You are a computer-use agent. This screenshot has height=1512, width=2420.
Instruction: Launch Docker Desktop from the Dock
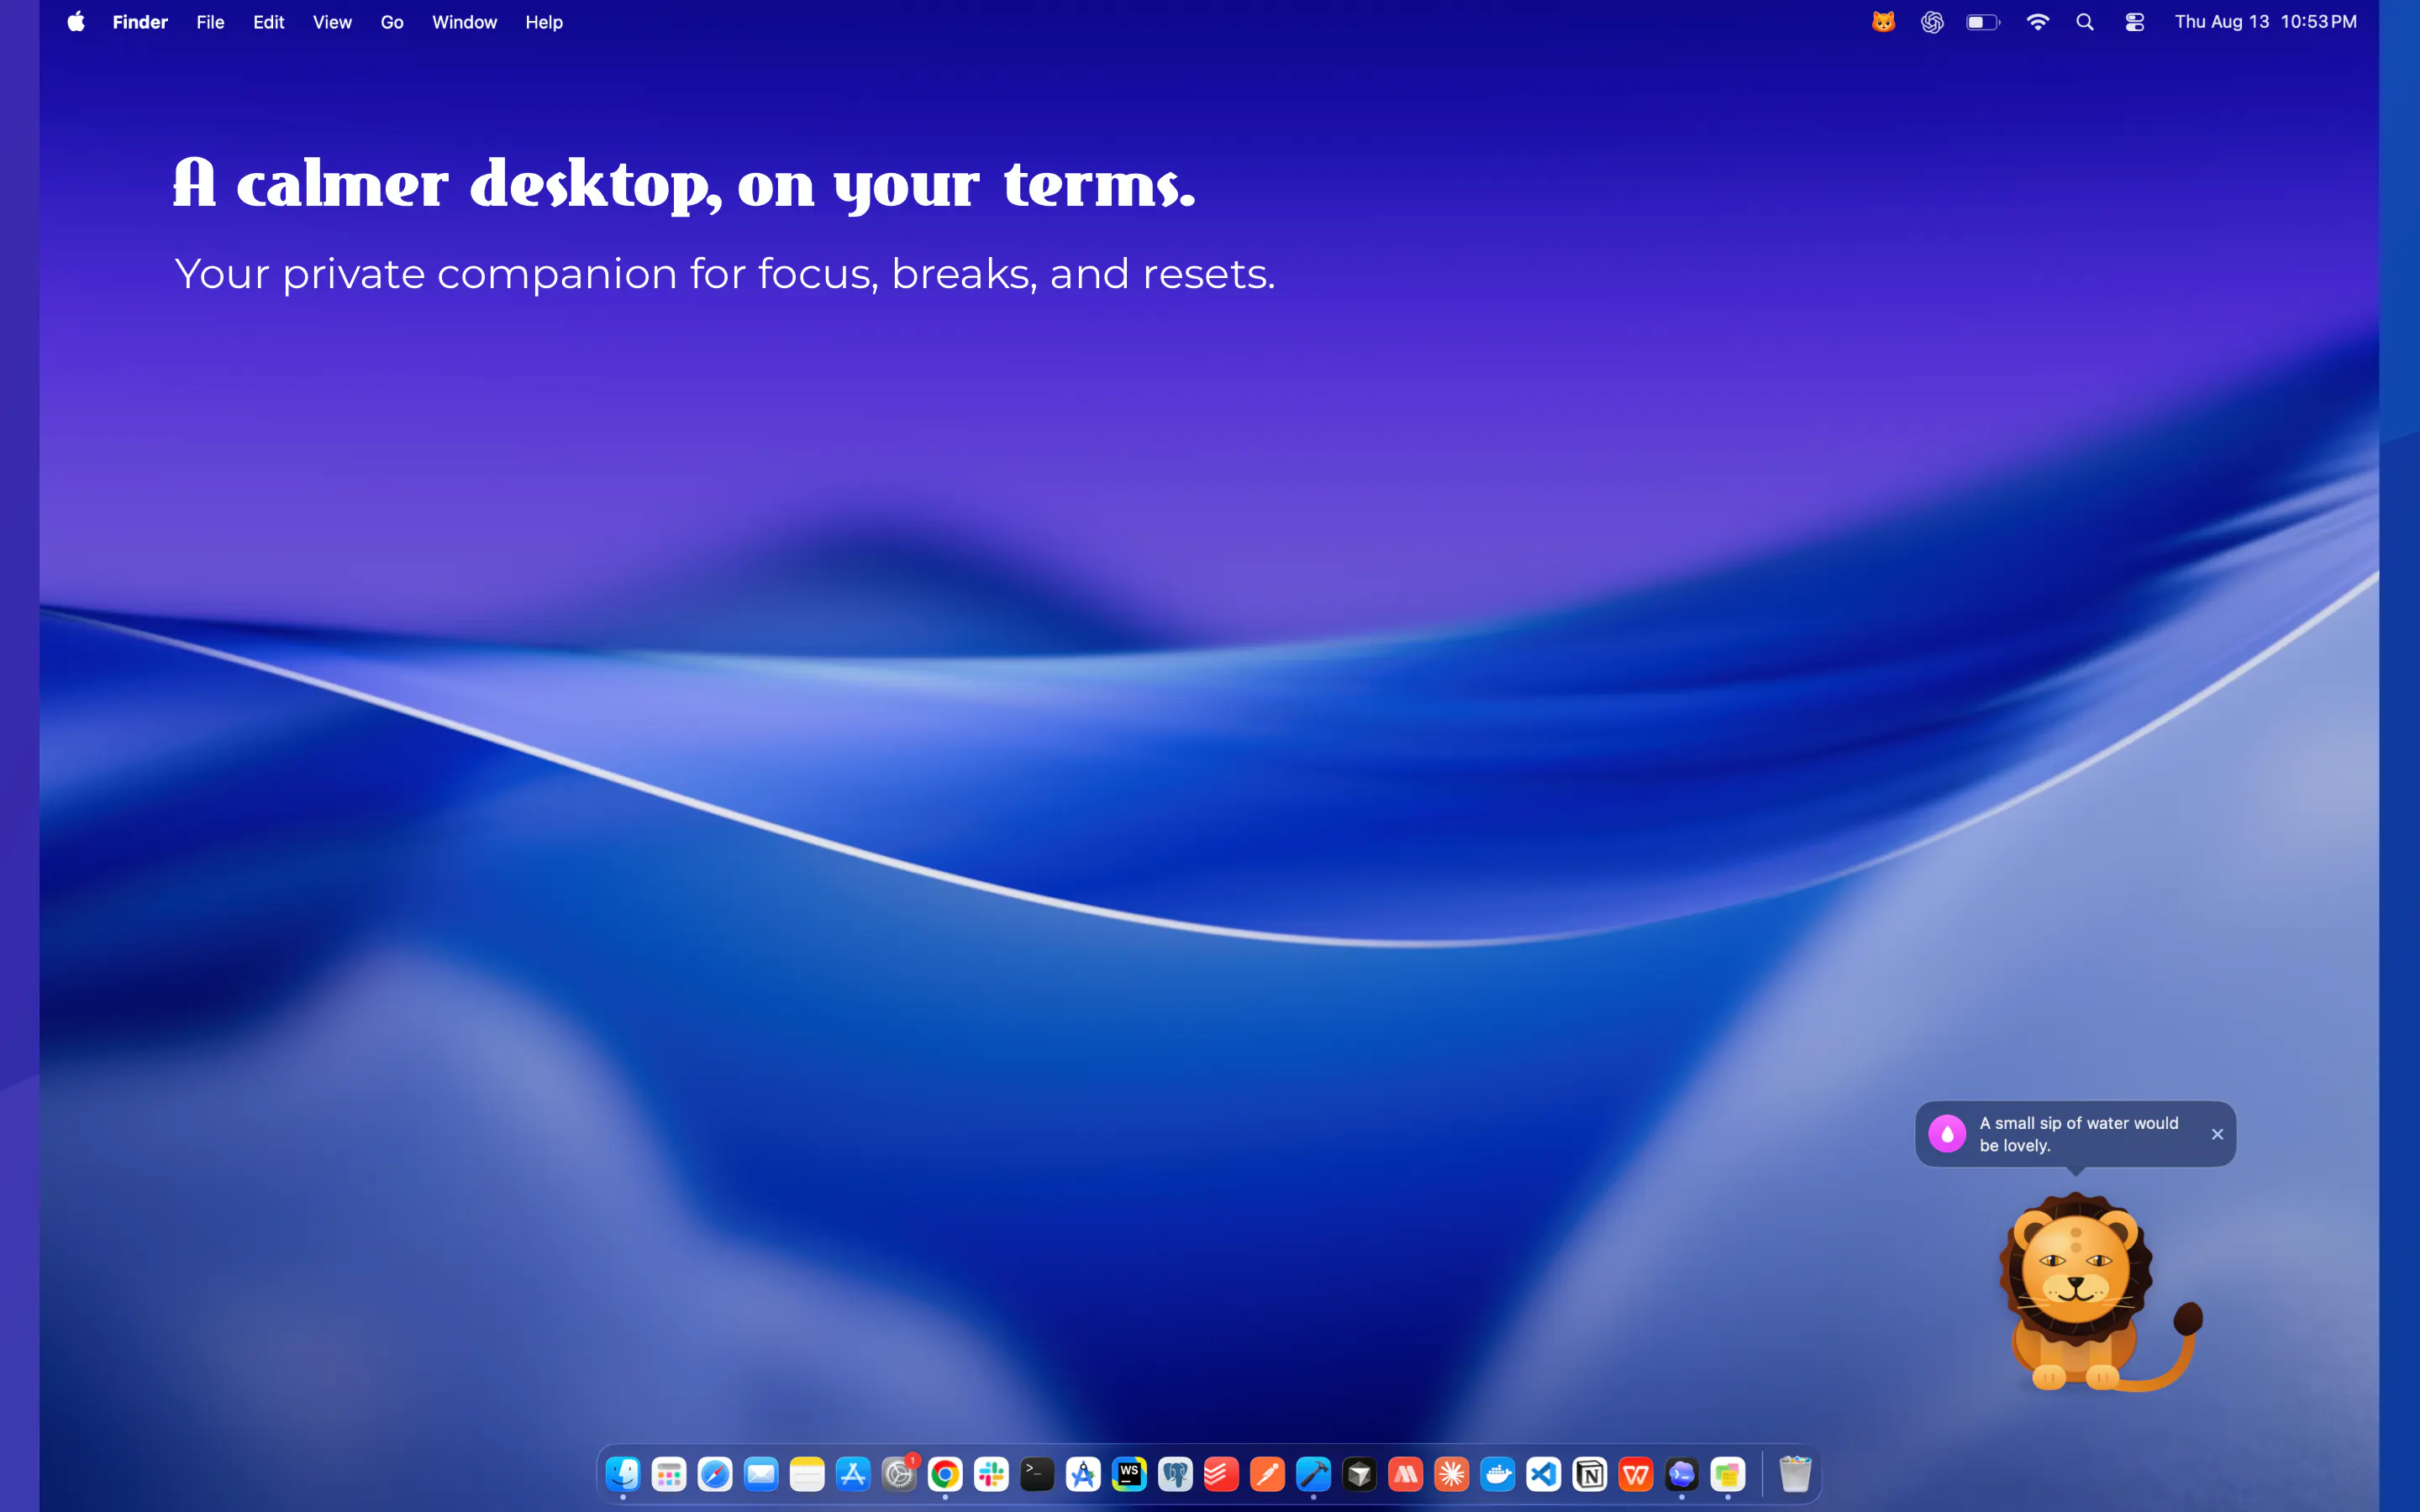[1497, 1474]
